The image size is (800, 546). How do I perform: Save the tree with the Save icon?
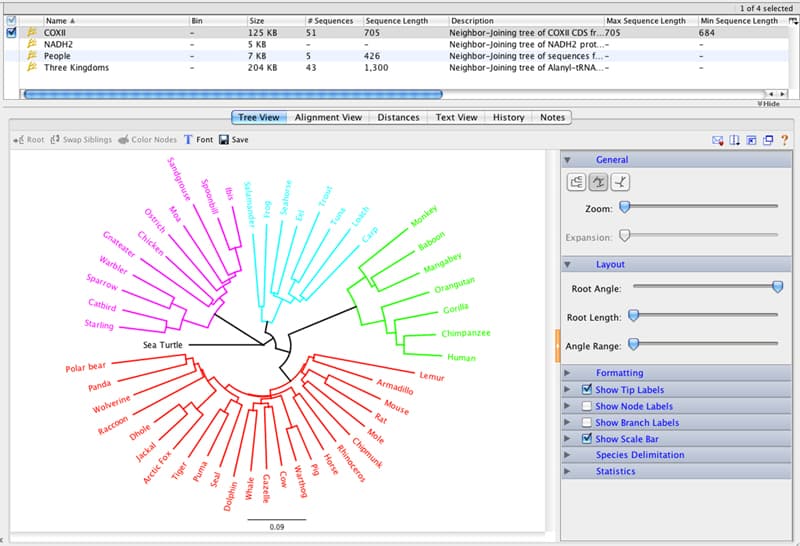(234, 139)
